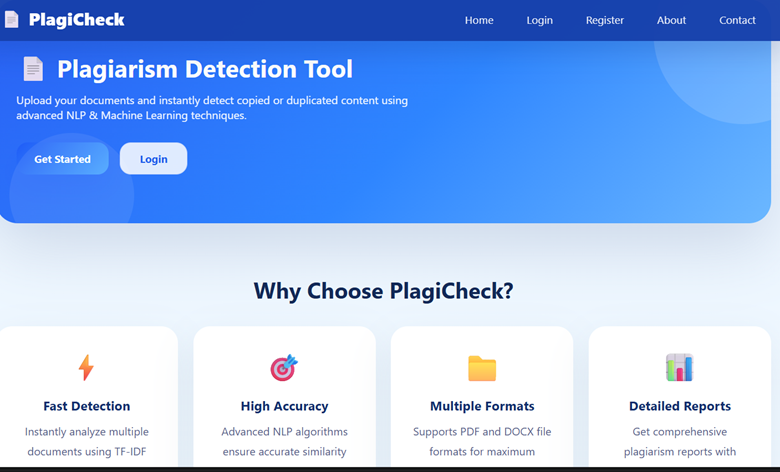The image size is (780, 472).
Task: Click the hero description 'Upload your documents' text
Action: (x=212, y=108)
